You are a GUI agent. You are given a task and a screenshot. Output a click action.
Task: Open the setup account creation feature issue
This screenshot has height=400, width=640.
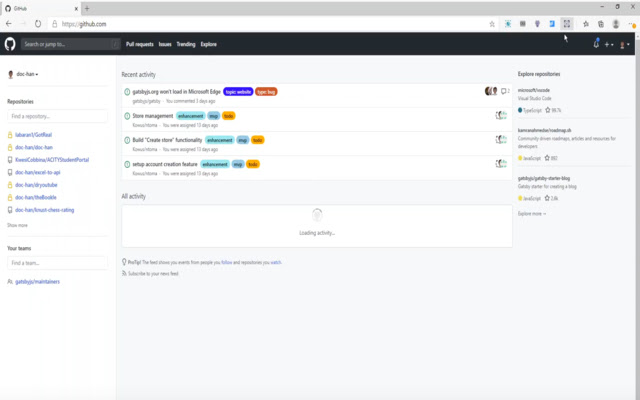pyautogui.click(x=165, y=164)
